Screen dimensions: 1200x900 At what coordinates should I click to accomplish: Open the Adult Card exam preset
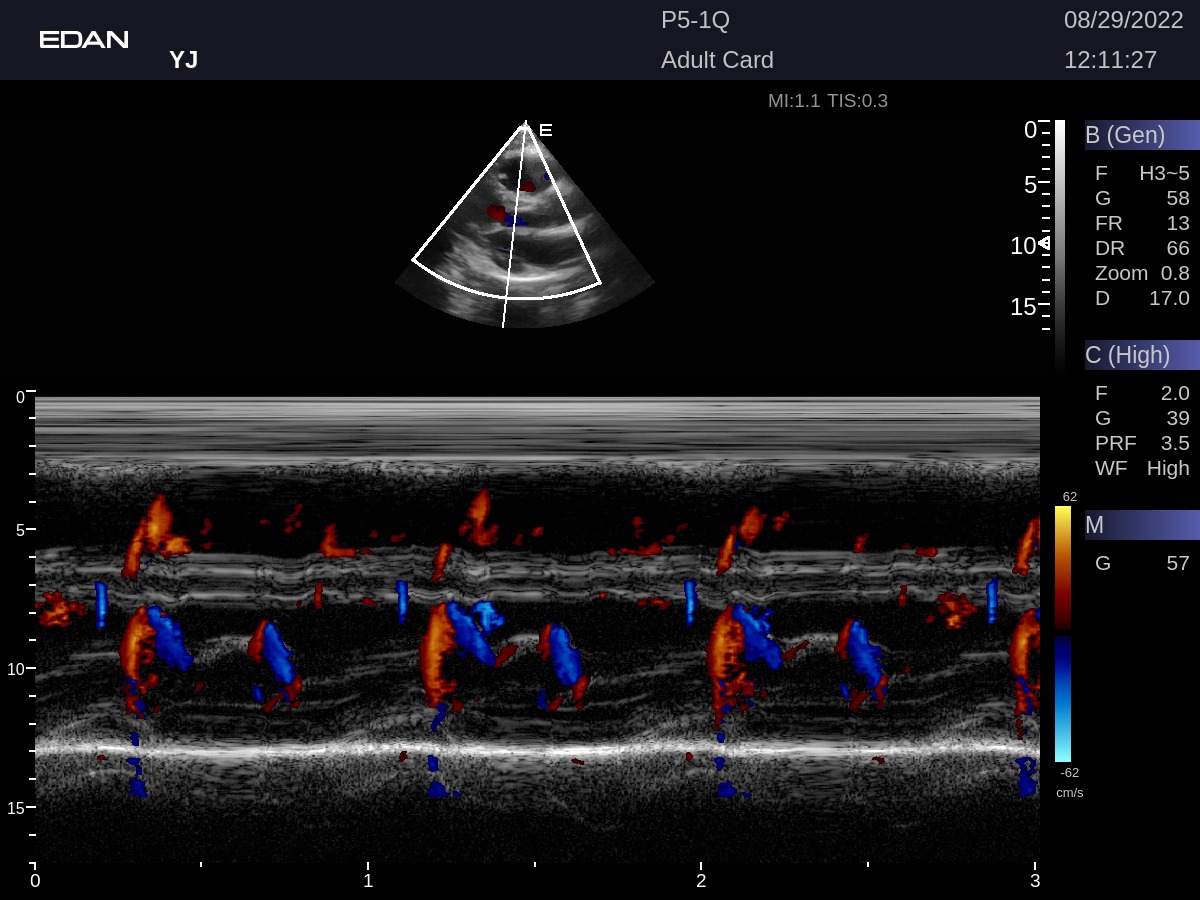point(717,60)
